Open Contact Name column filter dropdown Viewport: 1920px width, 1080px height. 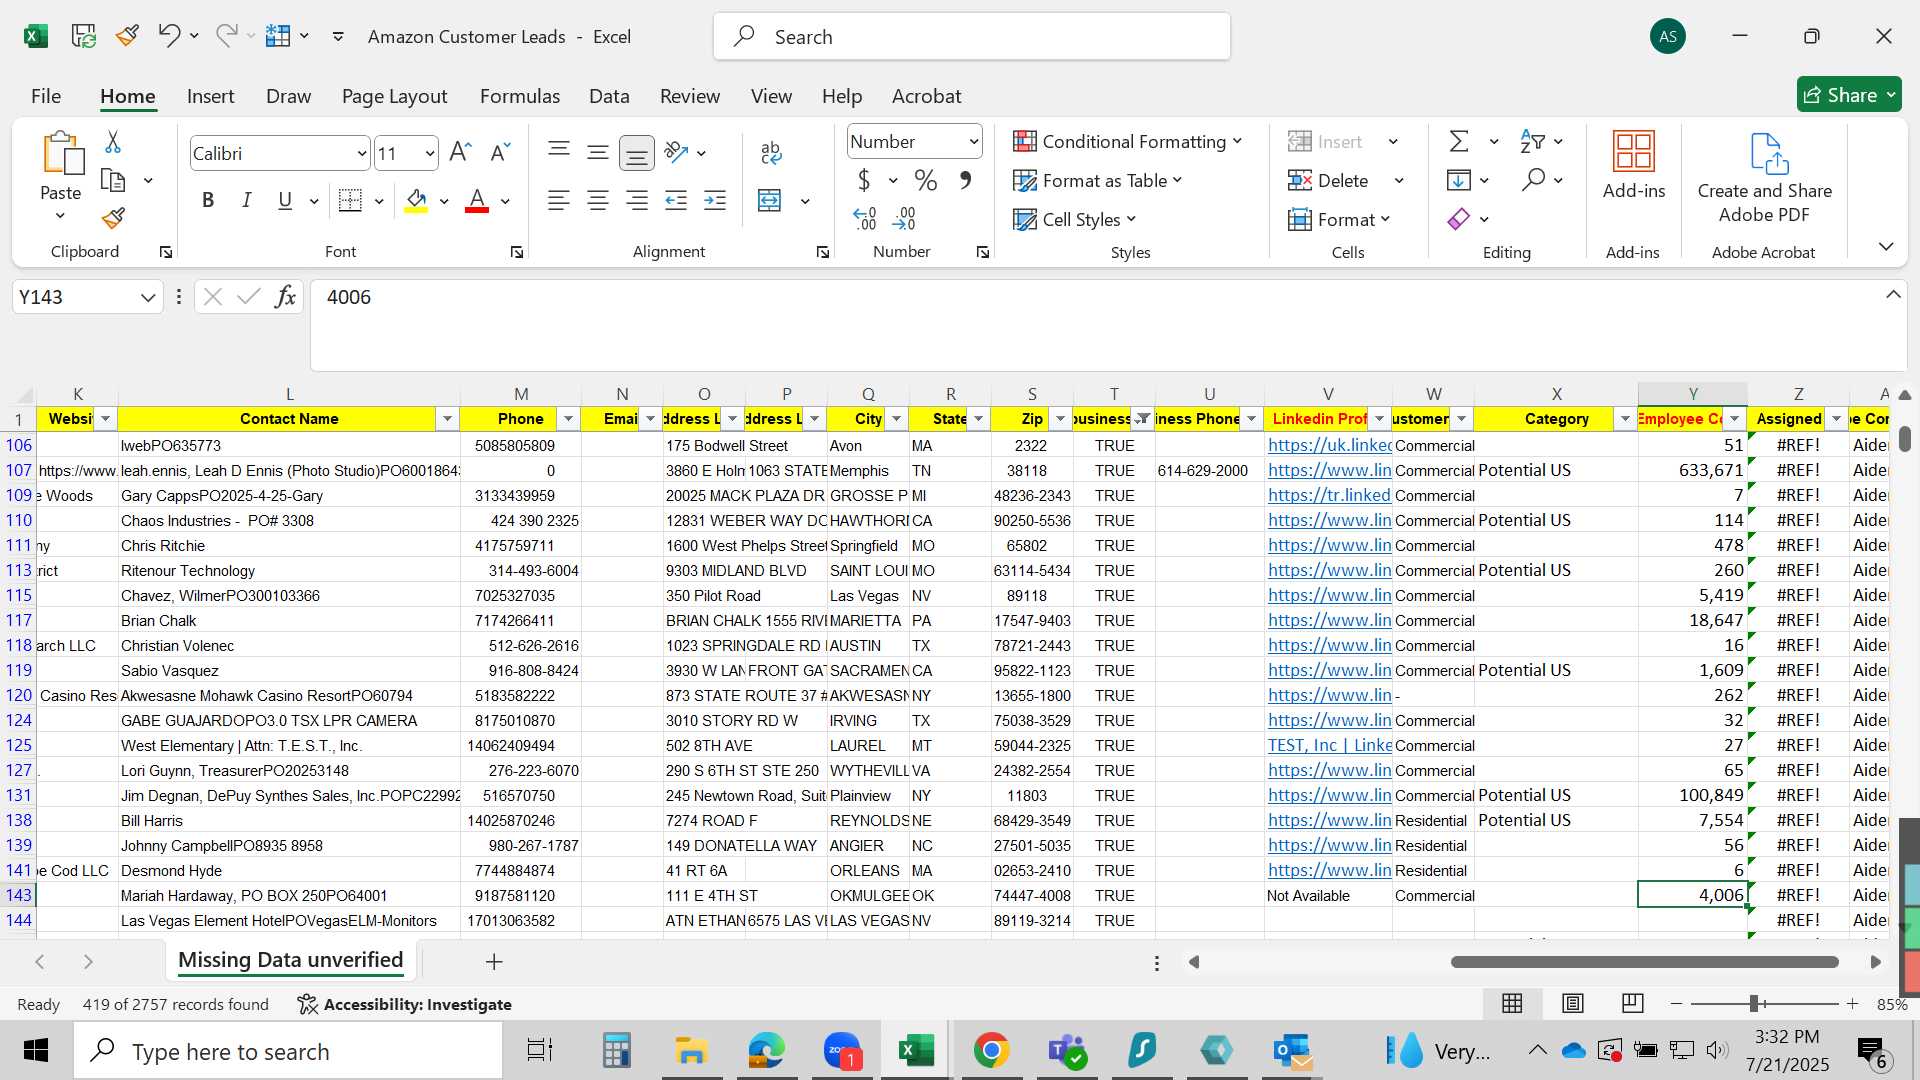coord(447,419)
